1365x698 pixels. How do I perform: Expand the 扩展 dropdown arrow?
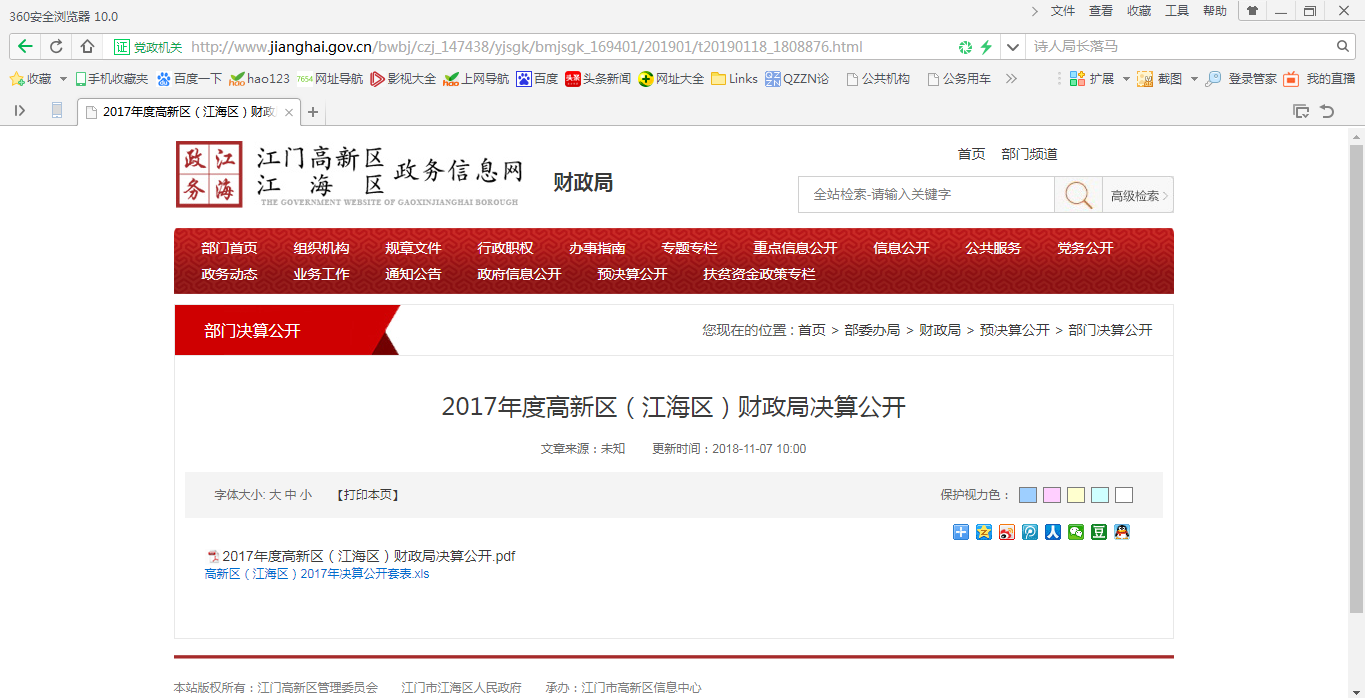point(1125,78)
